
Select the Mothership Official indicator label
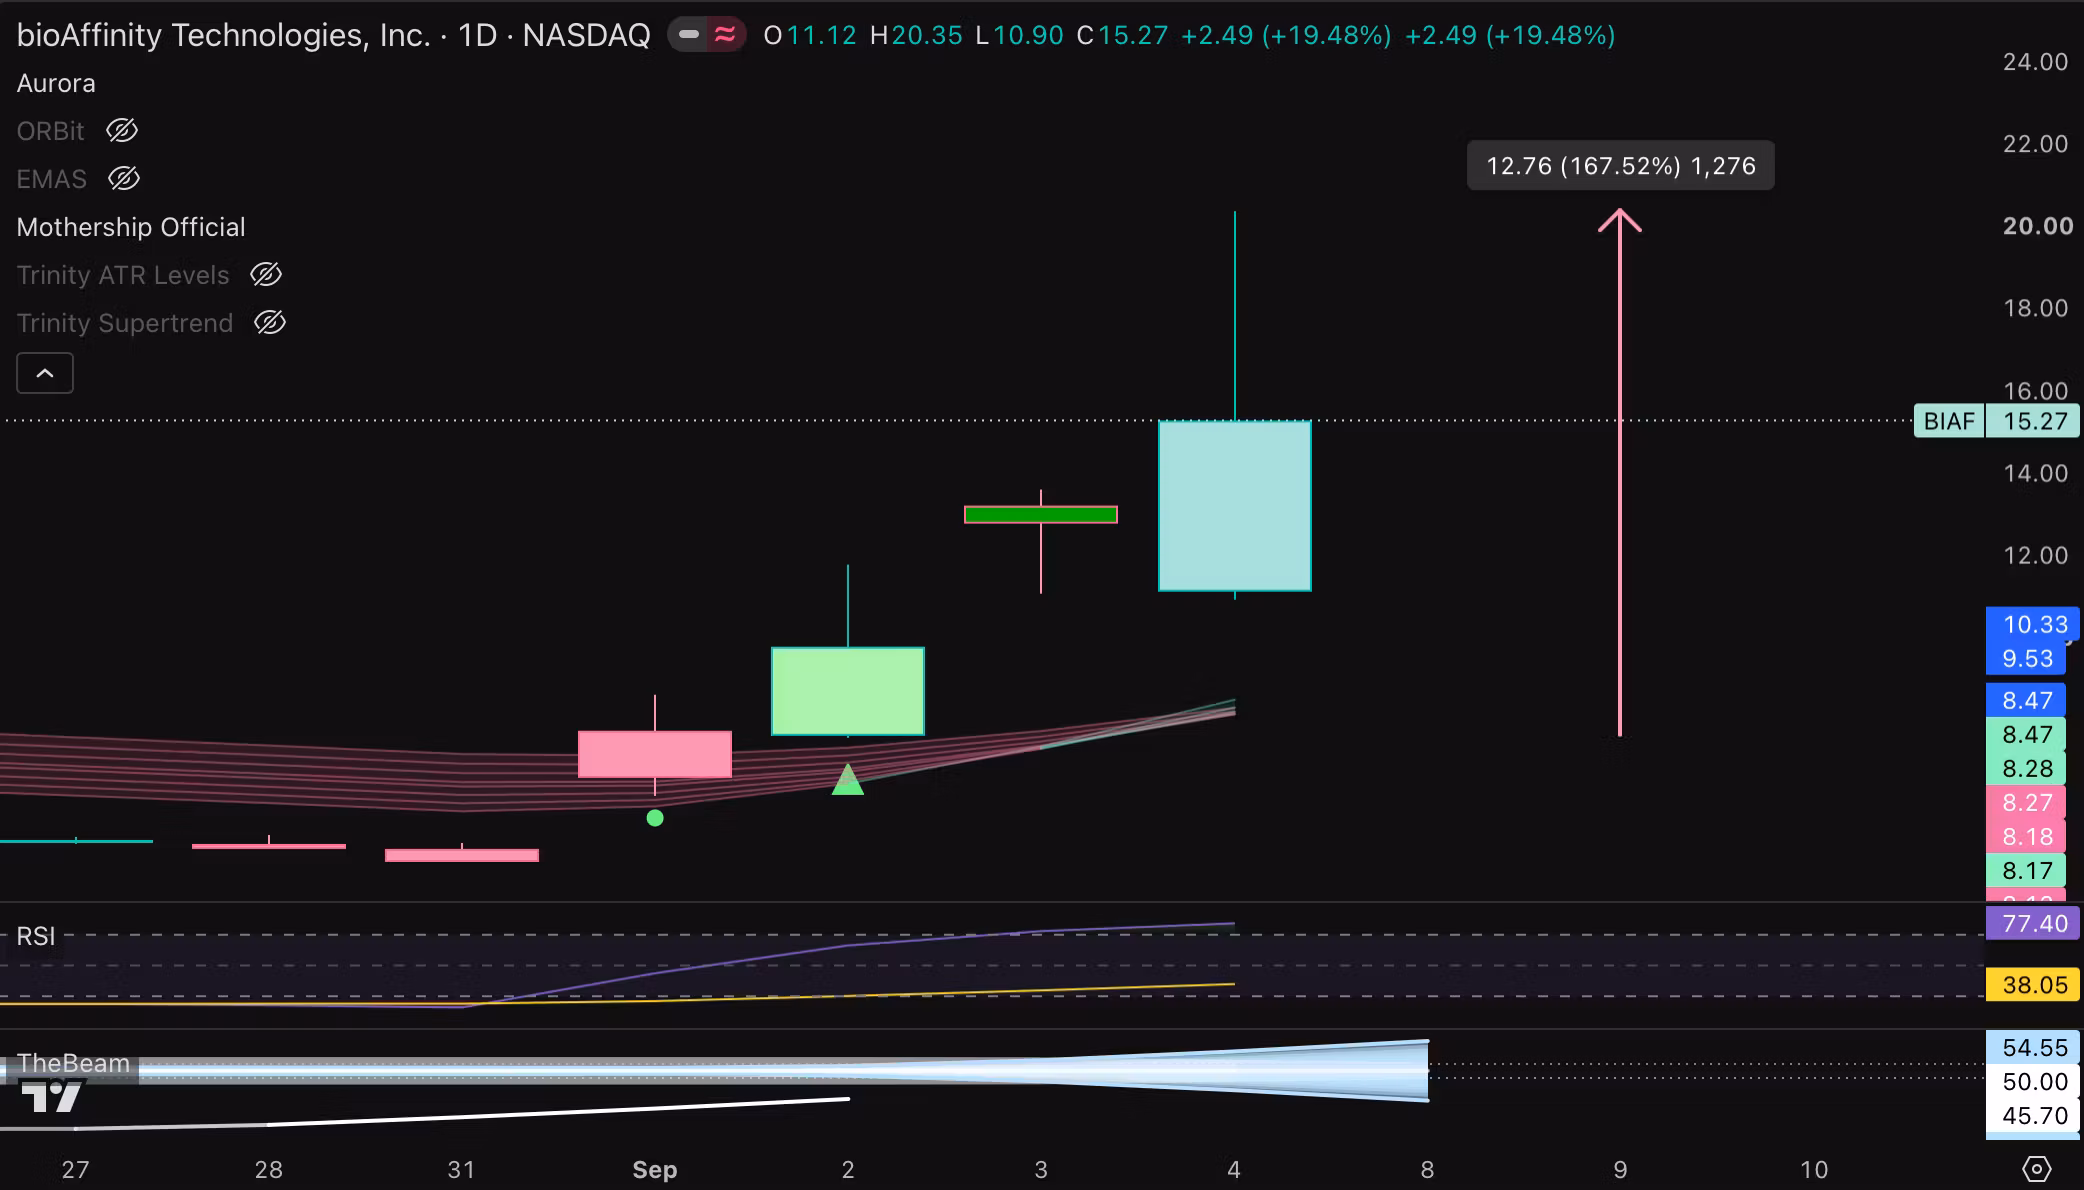click(131, 227)
